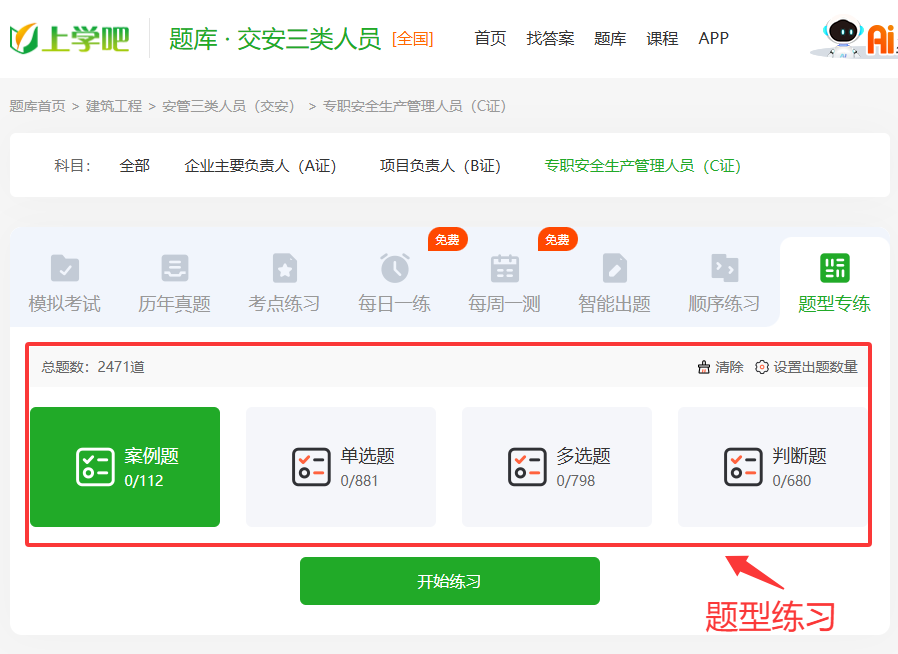Click the 专职安全生产管理人员（C证）breadcrumb
Viewport: 898px width, 654px height.
click(416, 106)
